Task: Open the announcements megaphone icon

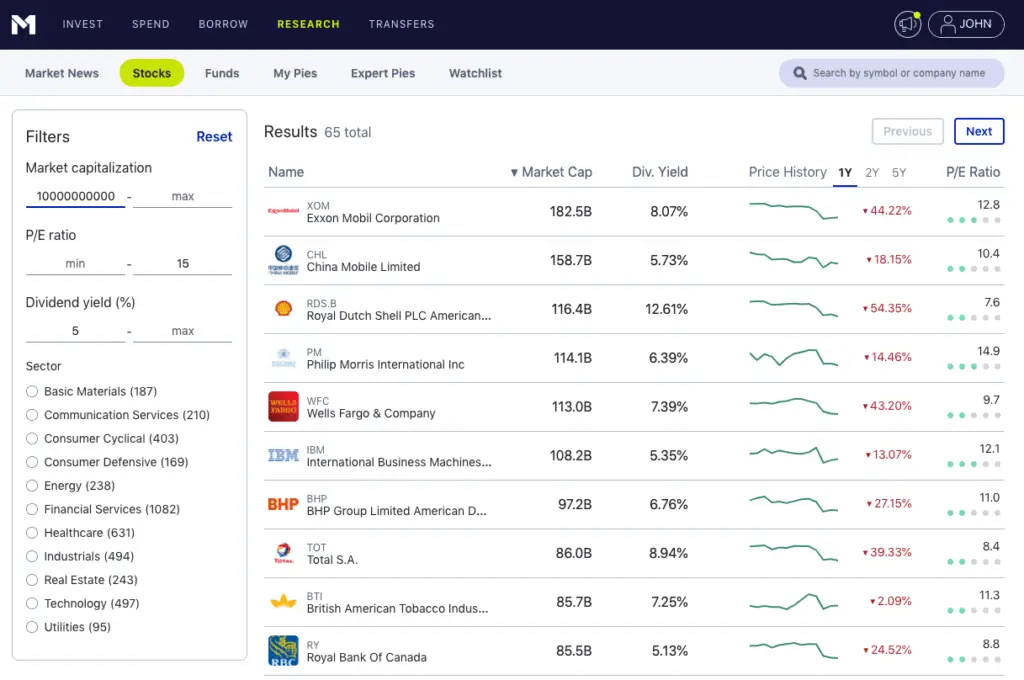Action: [907, 24]
